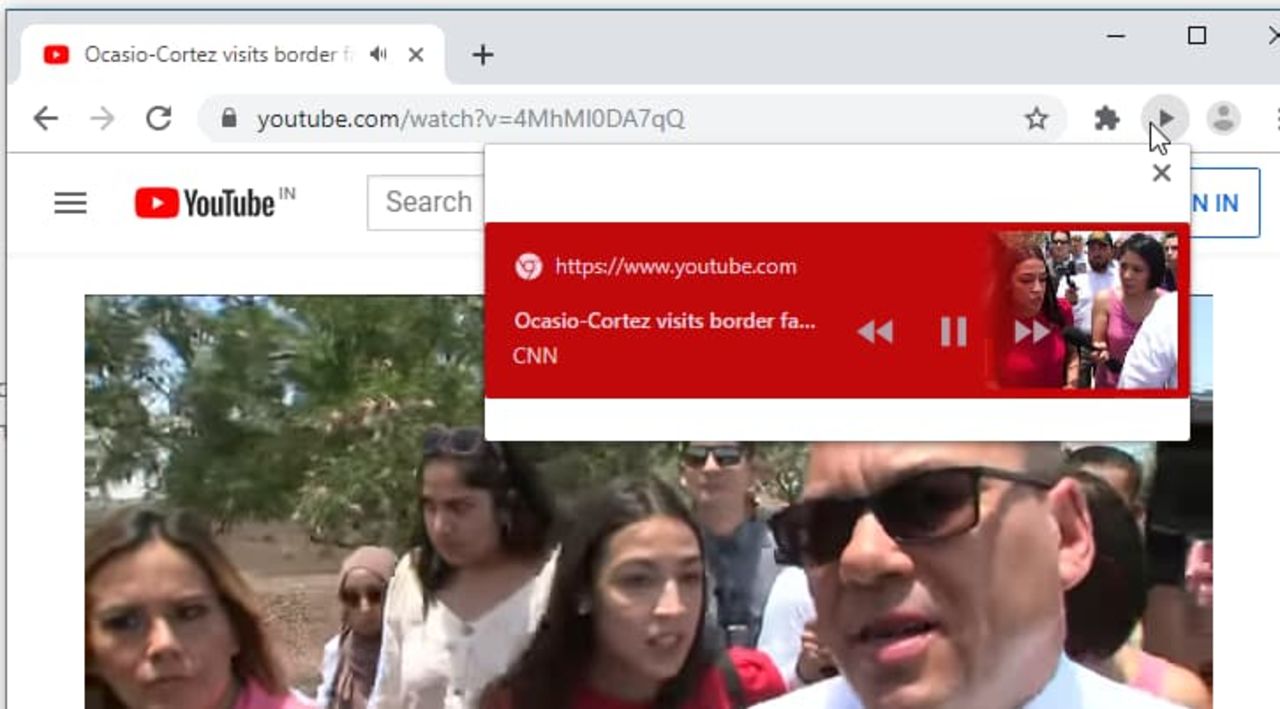Viewport: 1280px width, 709px height.
Task: Pause the playing media in the popup
Action: coord(952,332)
